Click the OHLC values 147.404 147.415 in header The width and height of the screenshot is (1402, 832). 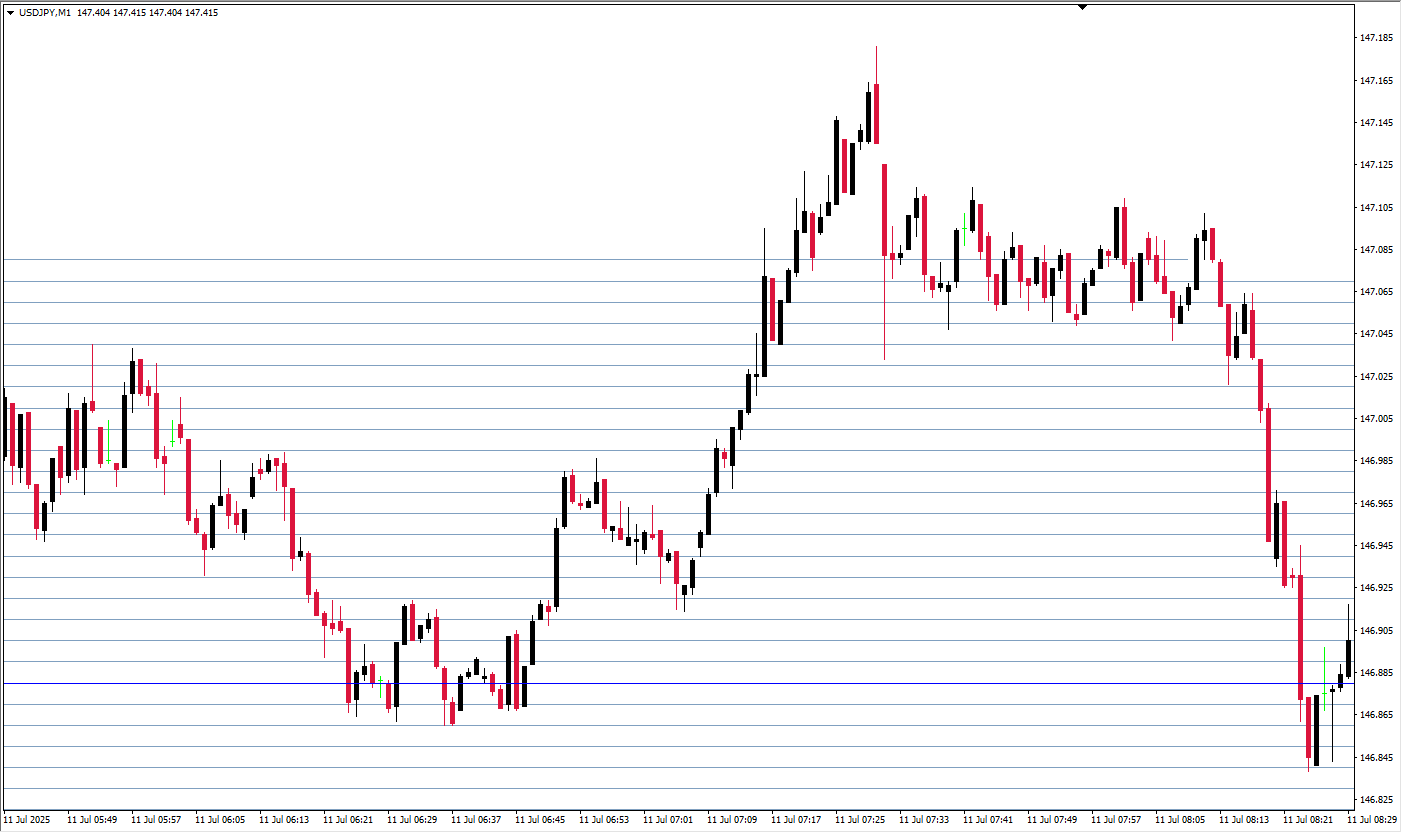(x=111, y=13)
